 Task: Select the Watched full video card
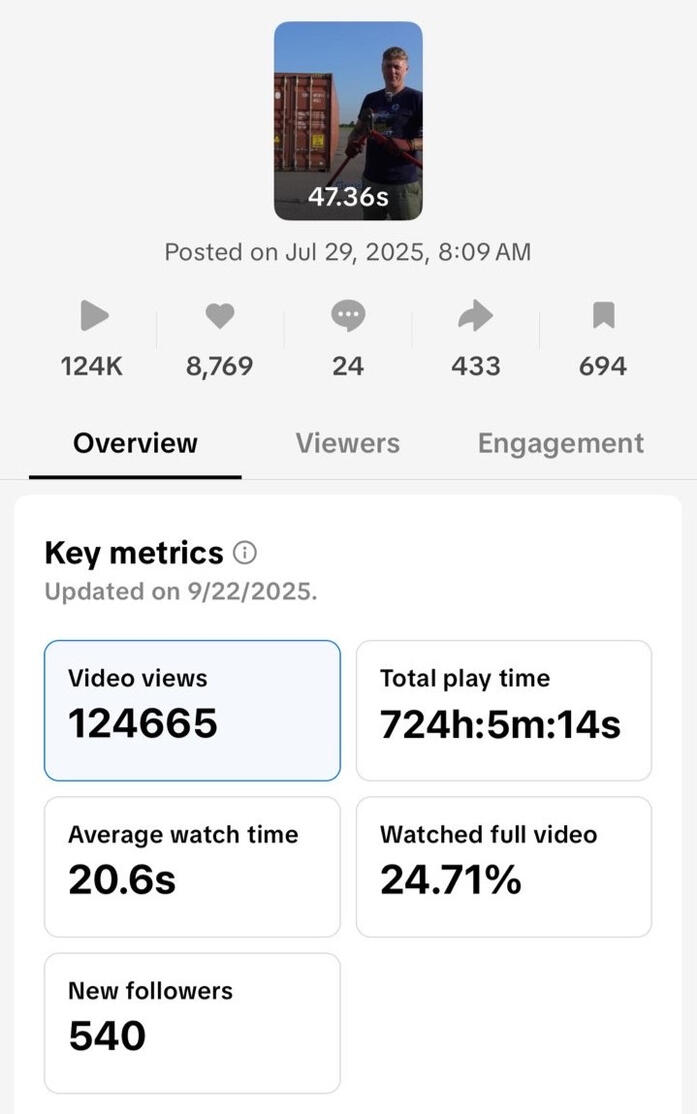(x=504, y=866)
